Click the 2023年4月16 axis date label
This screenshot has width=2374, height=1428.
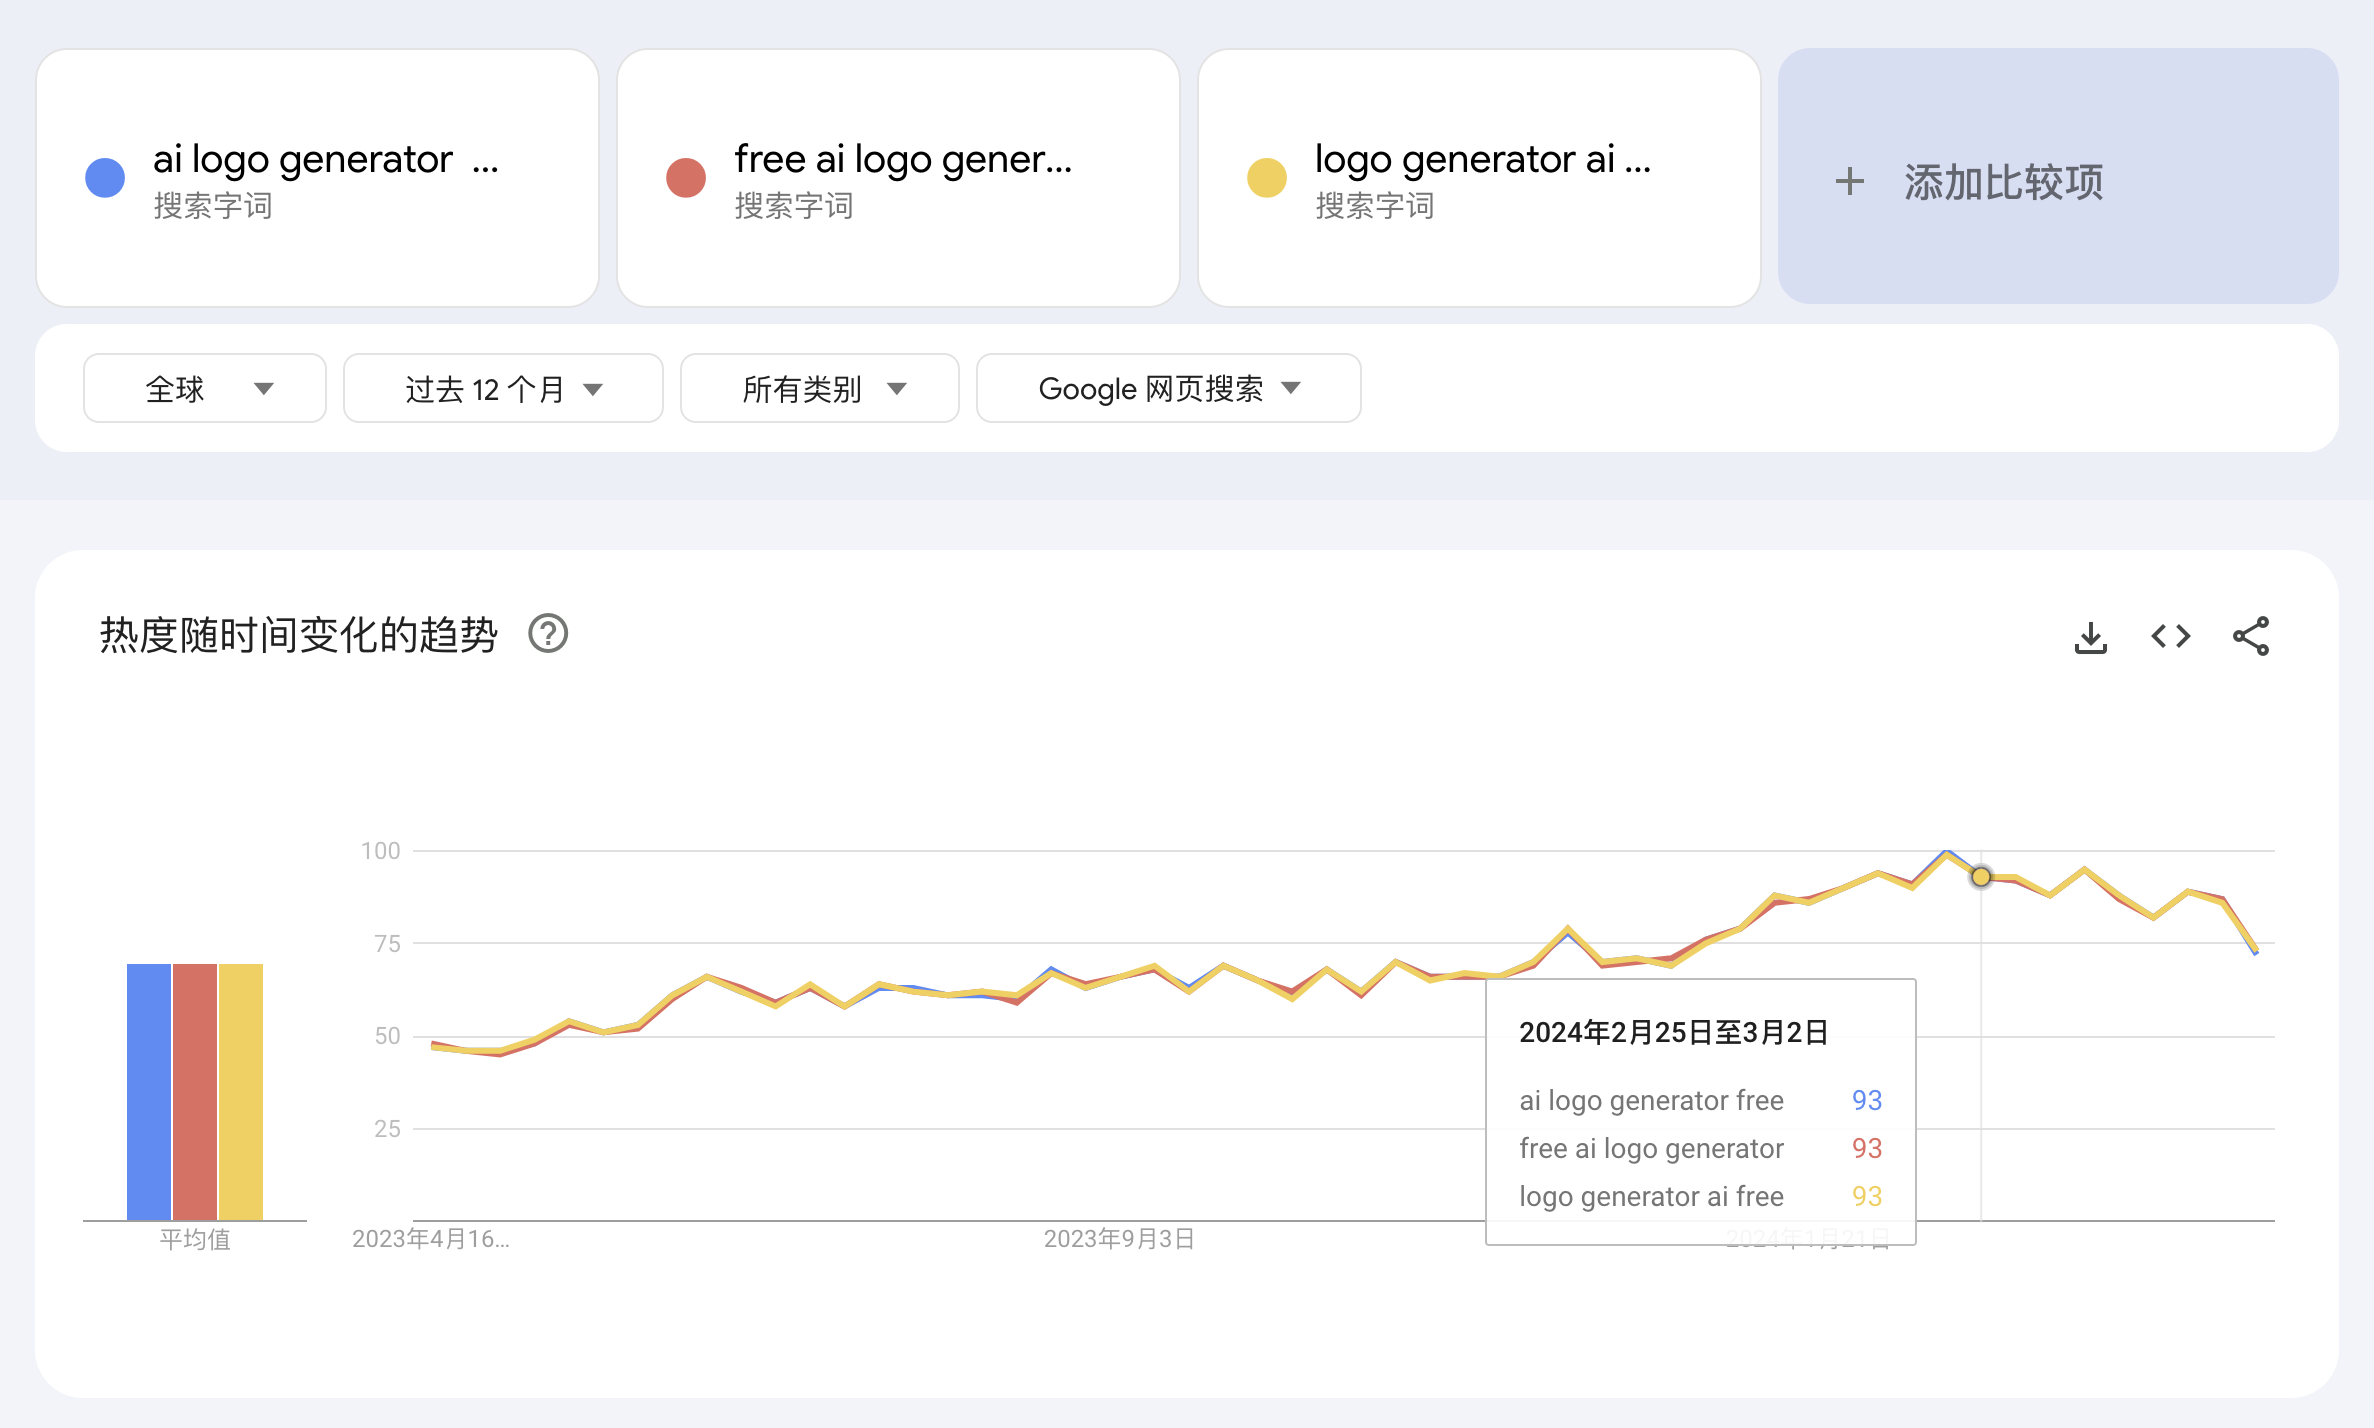[431, 1239]
